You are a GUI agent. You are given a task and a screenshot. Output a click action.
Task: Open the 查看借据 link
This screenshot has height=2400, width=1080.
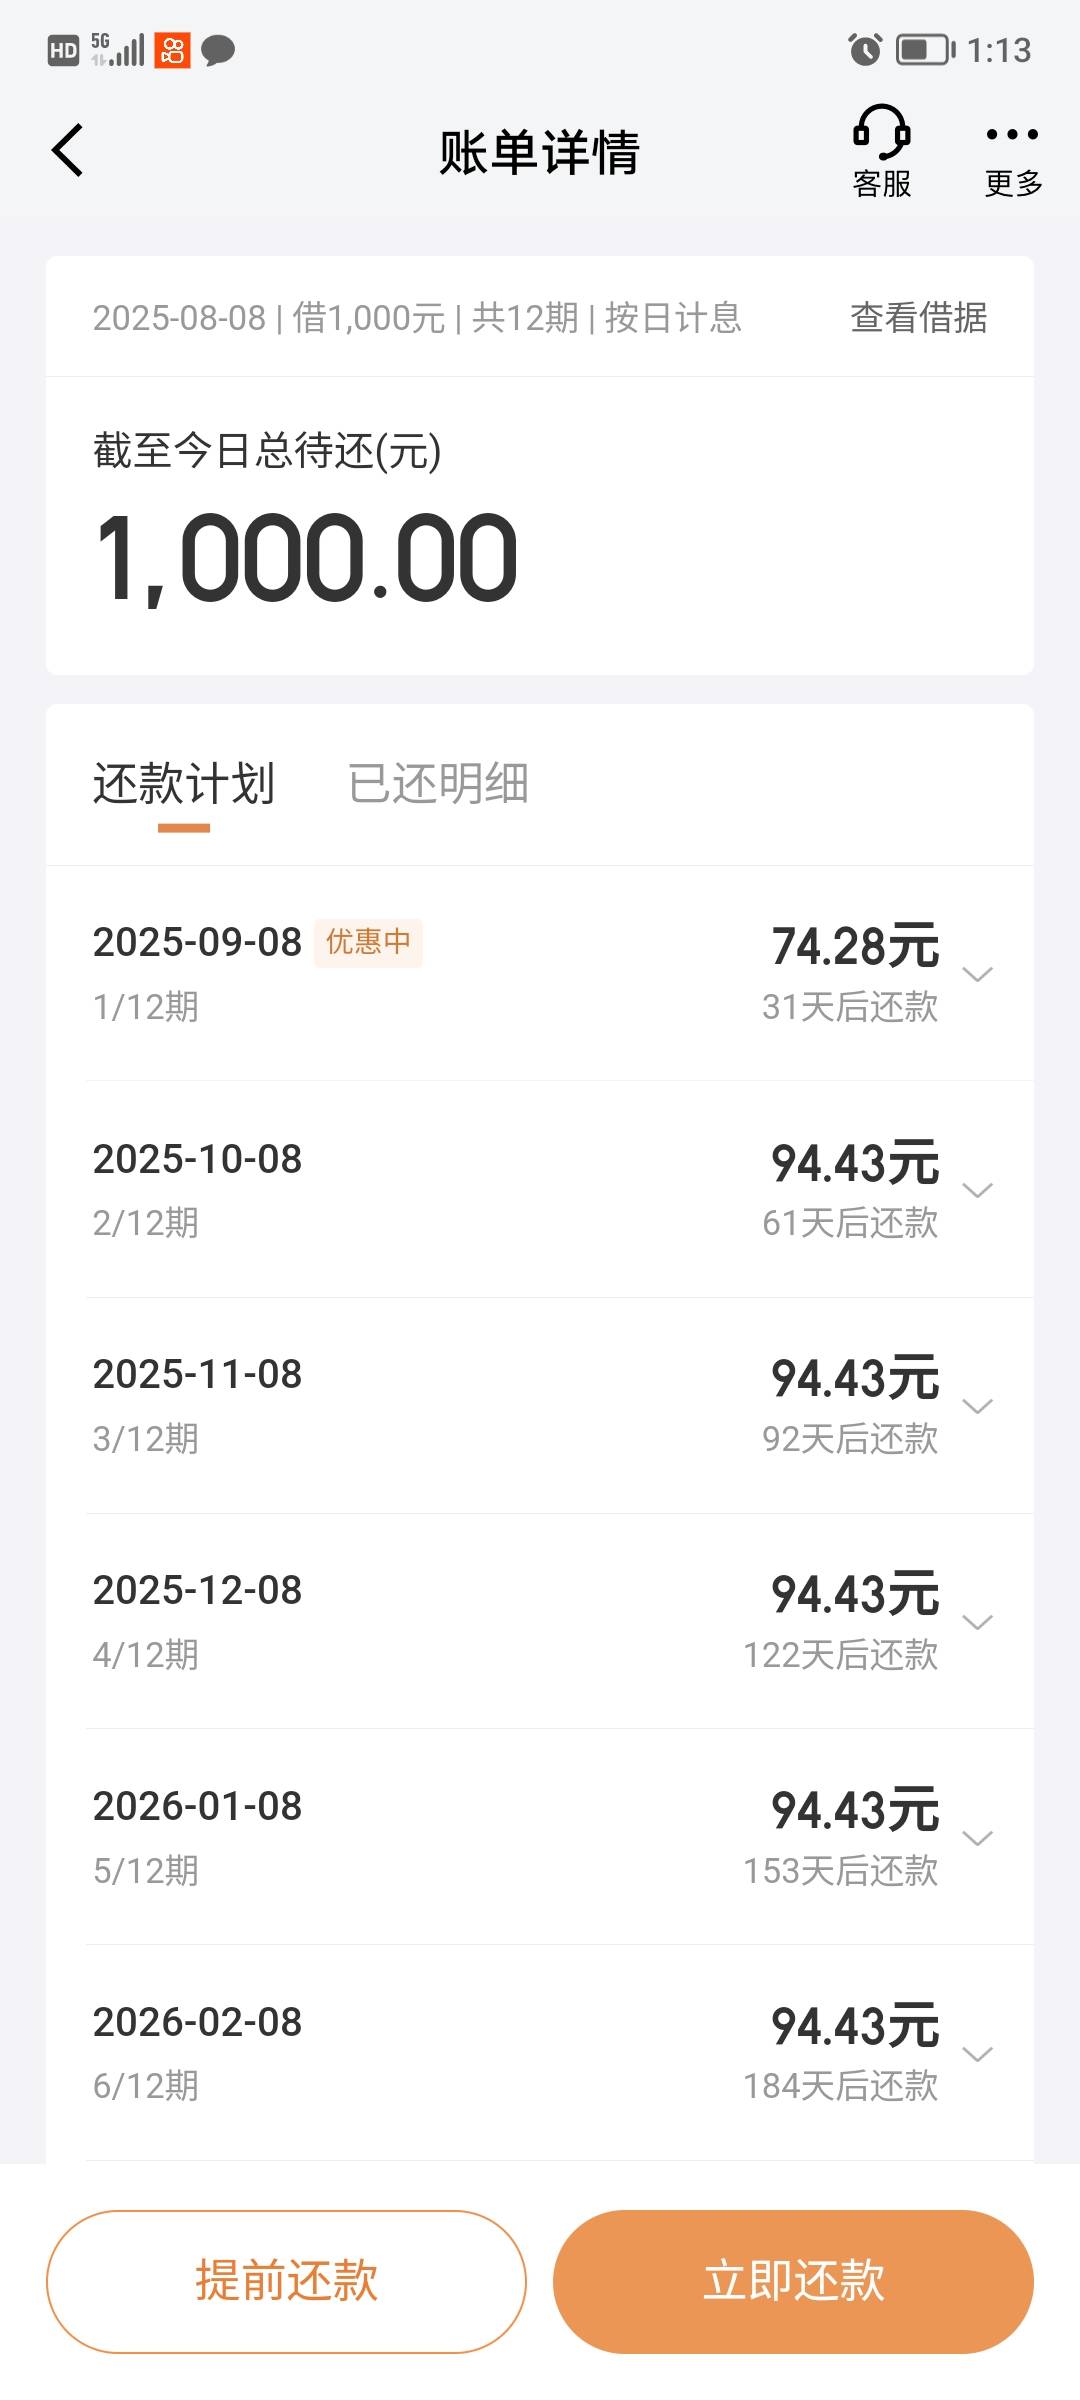(918, 317)
